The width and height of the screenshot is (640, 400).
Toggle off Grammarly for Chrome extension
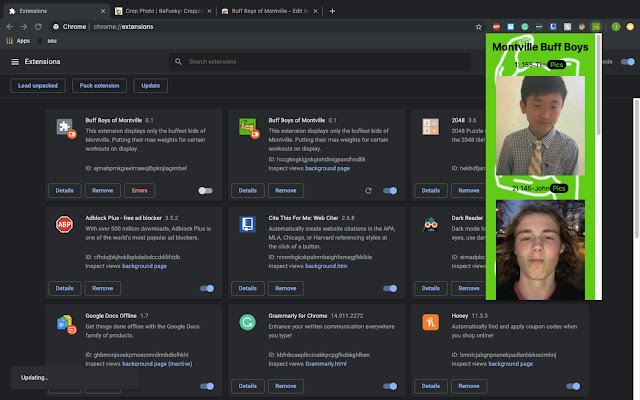(x=390, y=386)
